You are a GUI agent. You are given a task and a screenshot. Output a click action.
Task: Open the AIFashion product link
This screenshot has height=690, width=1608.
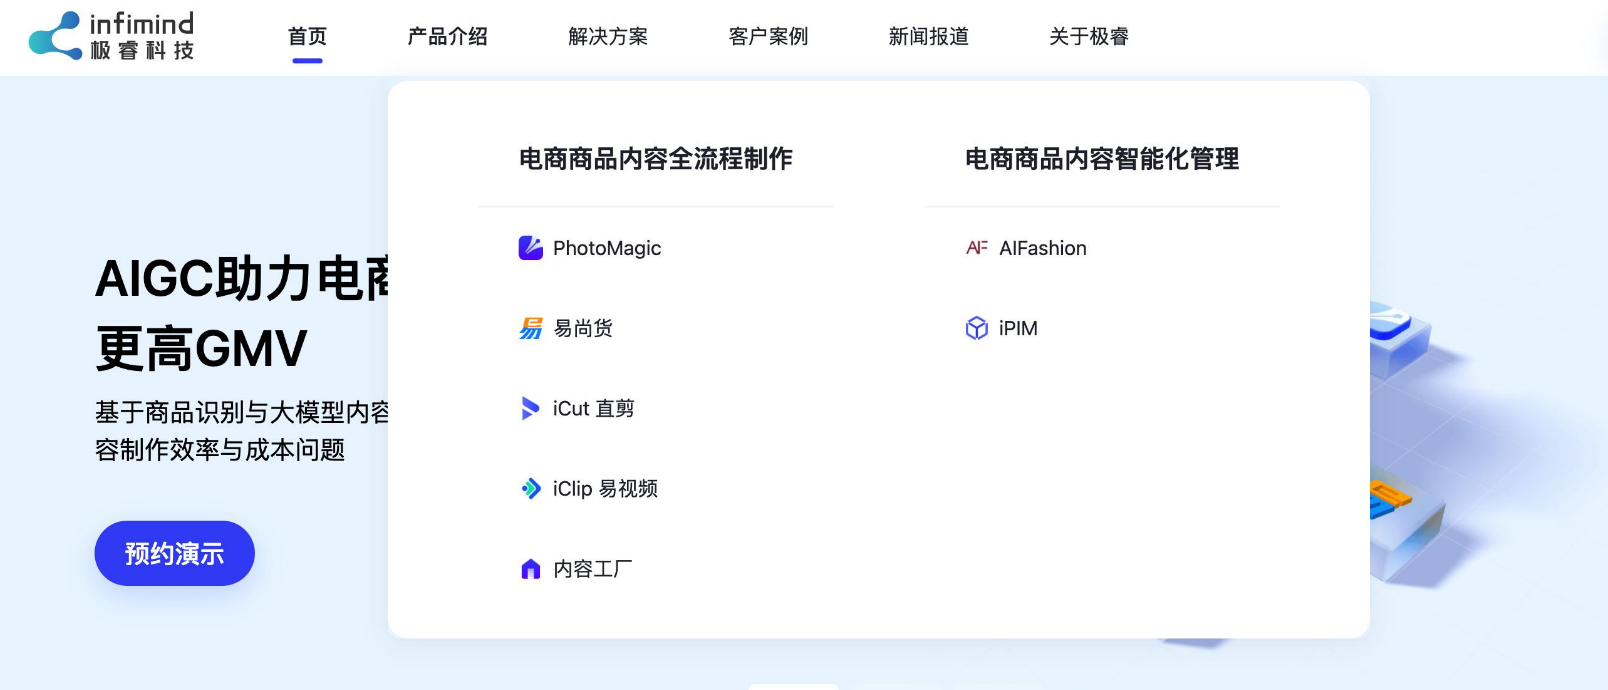point(1043,248)
